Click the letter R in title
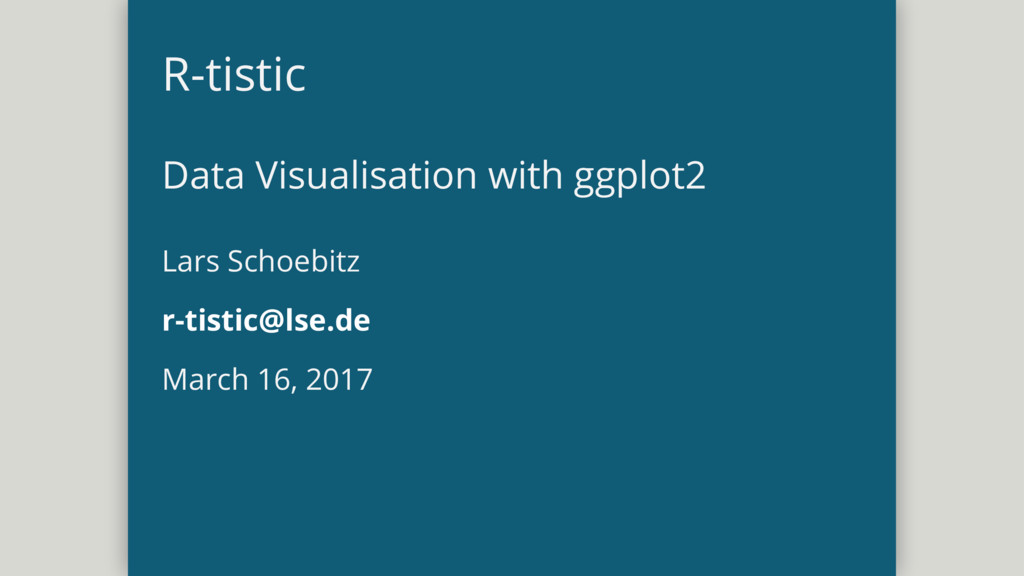This screenshot has height=576, width=1024. [176, 74]
